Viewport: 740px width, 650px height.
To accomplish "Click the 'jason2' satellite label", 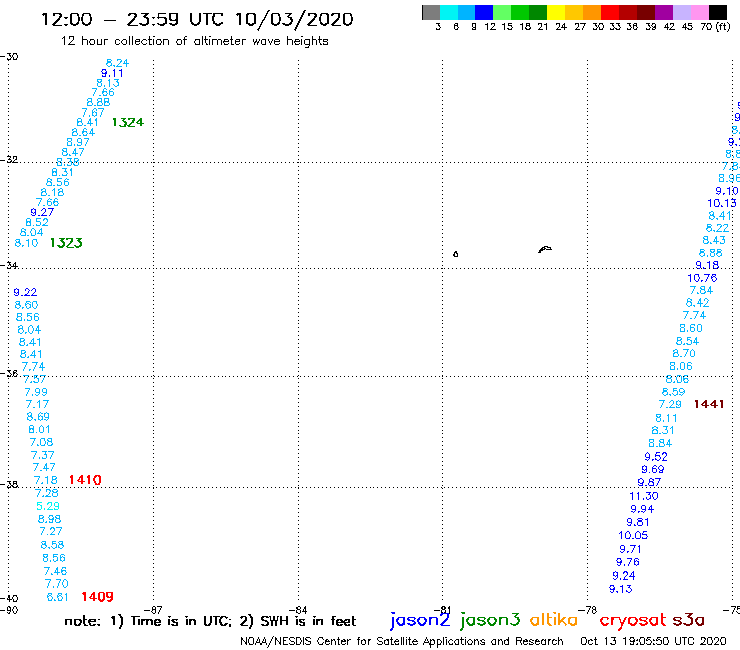I will [x=420, y=620].
